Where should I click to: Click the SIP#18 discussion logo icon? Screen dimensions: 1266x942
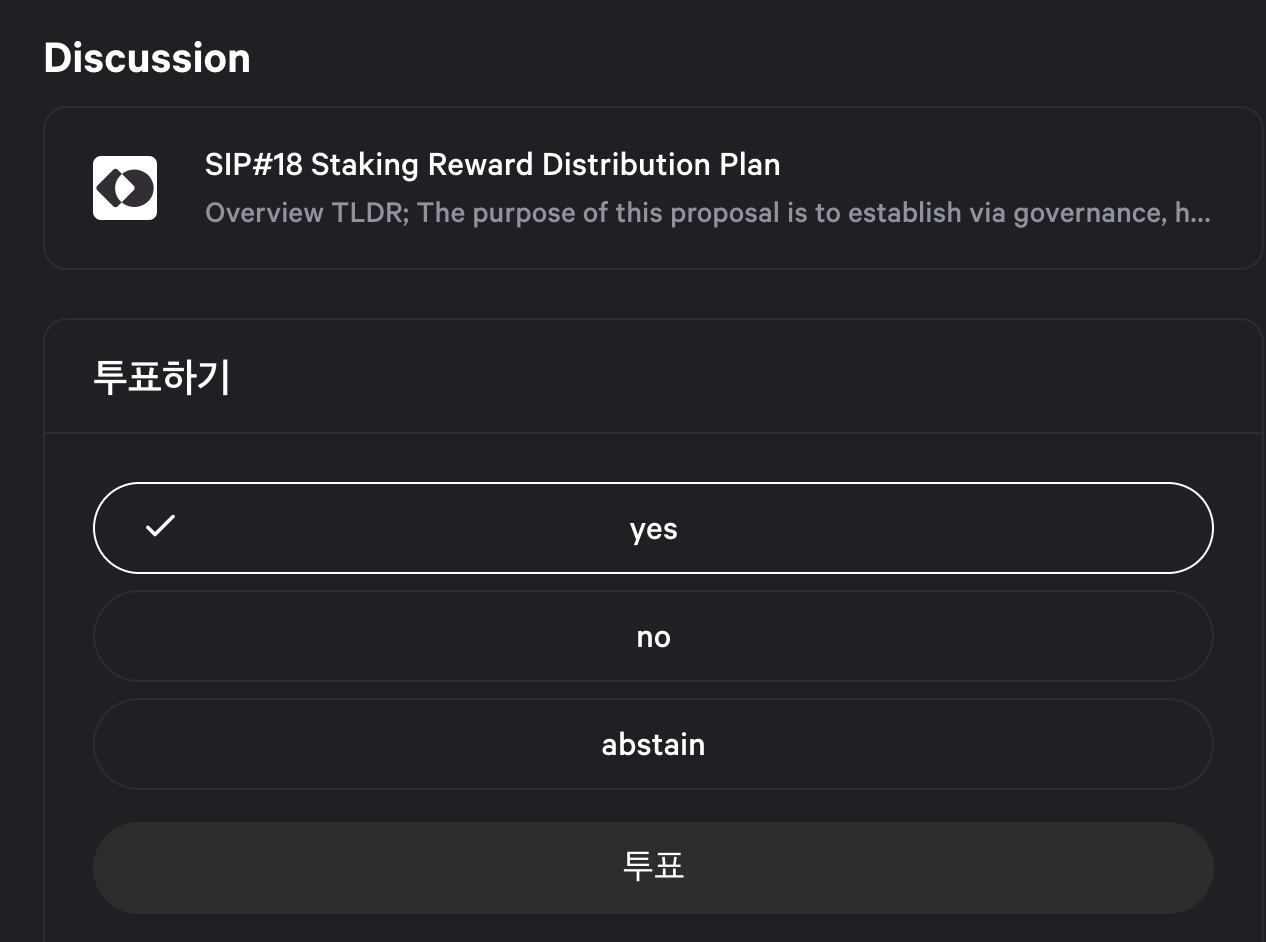(125, 188)
